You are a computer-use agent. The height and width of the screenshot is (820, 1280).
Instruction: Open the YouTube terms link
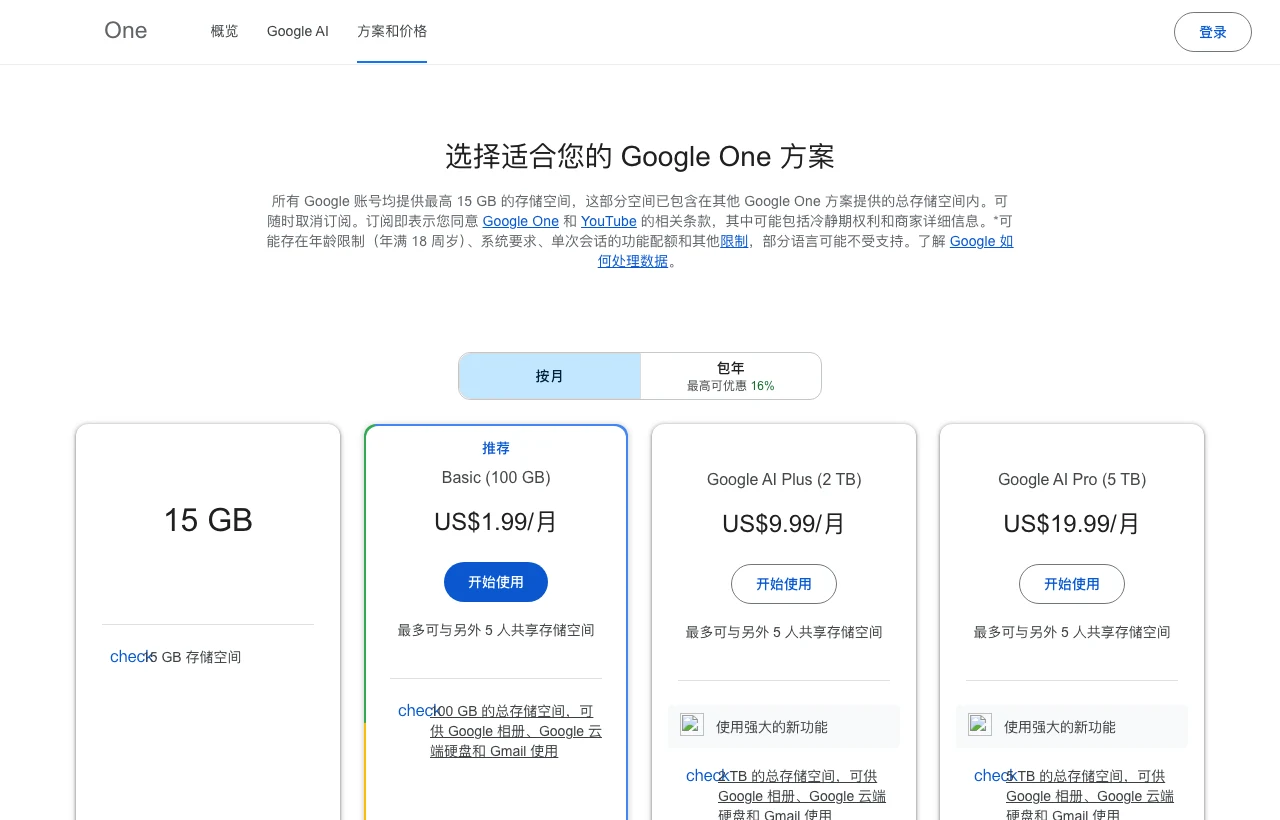point(609,221)
